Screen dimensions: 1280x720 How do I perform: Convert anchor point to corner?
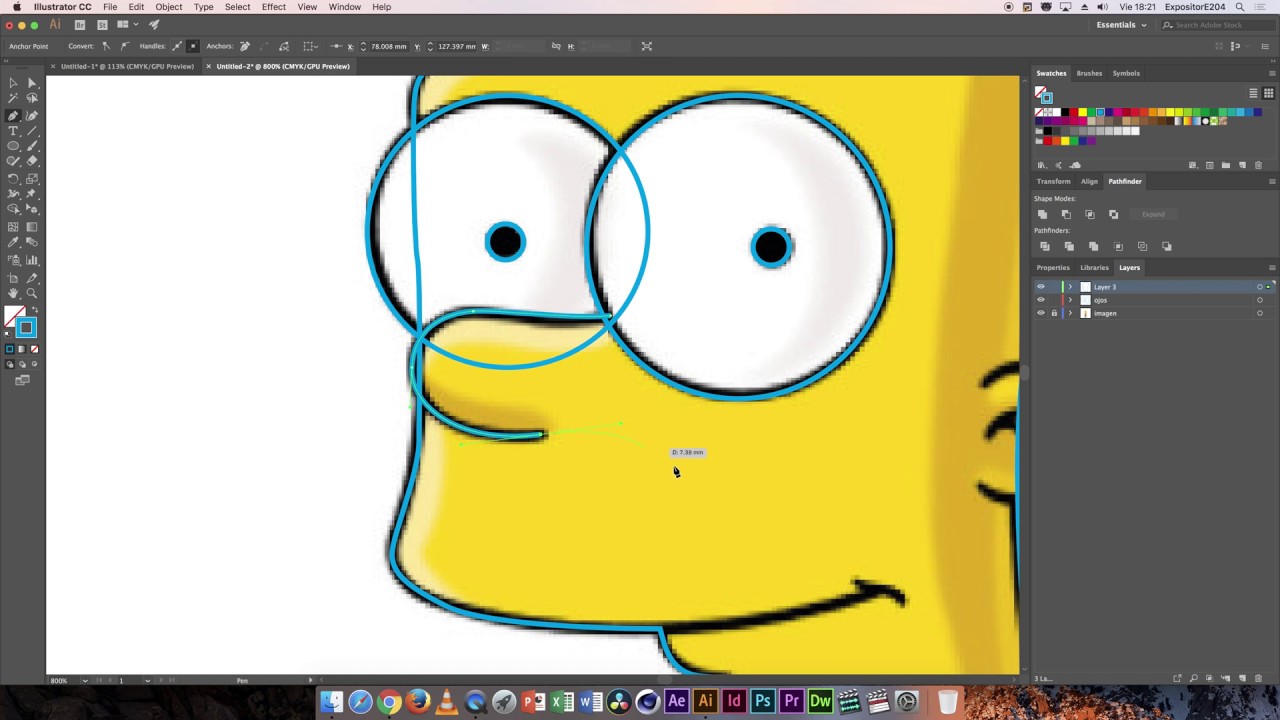point(106,46)
